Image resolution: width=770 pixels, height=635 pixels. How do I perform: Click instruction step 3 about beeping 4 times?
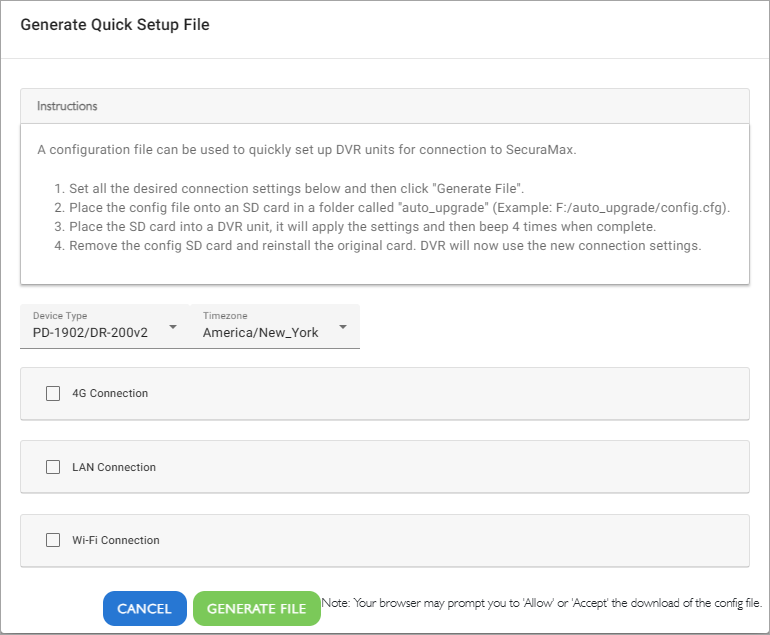(355, 227)
